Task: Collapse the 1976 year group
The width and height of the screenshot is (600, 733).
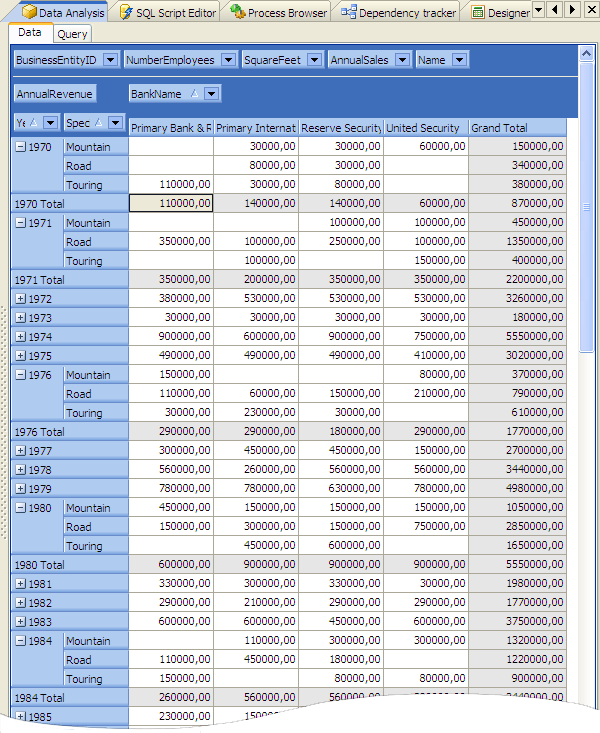Action: [x=20, y=375]
